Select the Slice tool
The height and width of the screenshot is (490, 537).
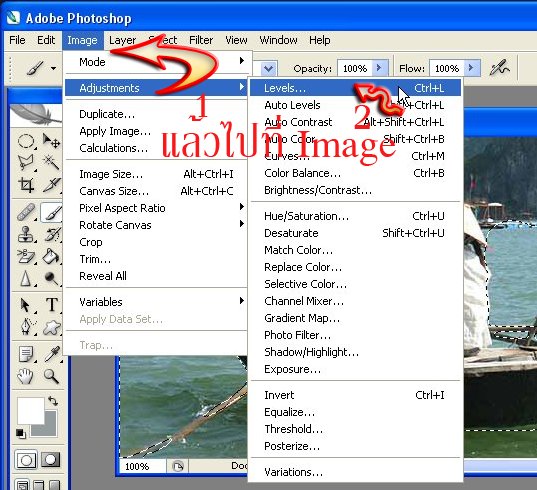[51, 185]
